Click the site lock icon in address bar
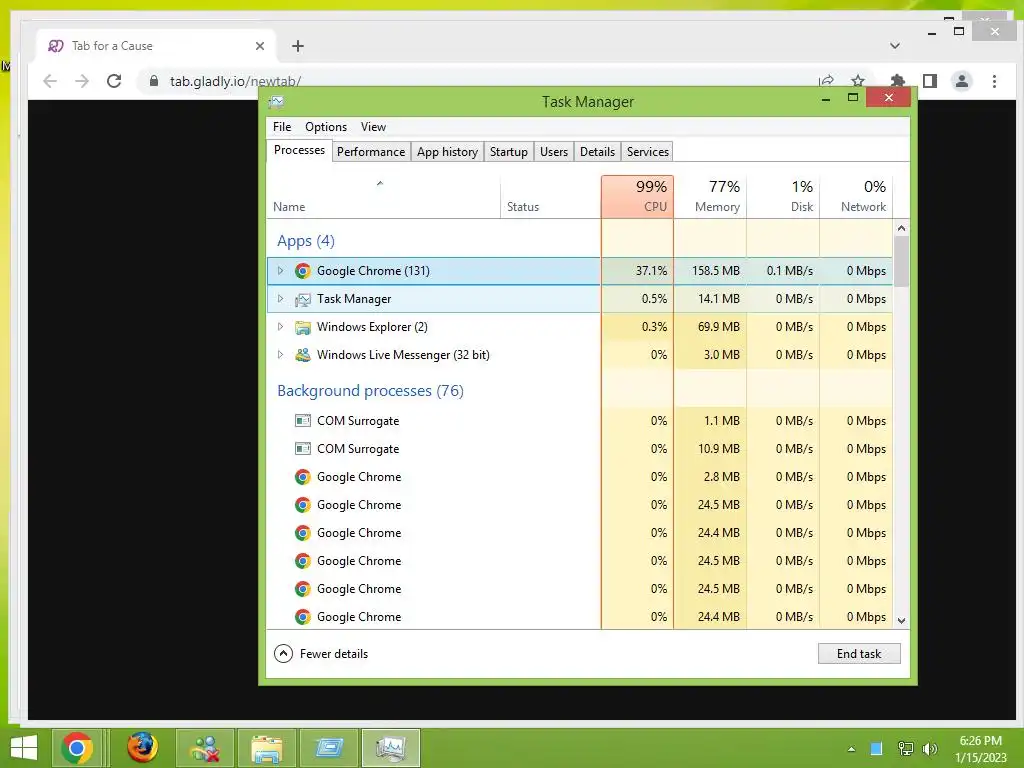Screen dimensions: 1024x768 tap(154, 81)
